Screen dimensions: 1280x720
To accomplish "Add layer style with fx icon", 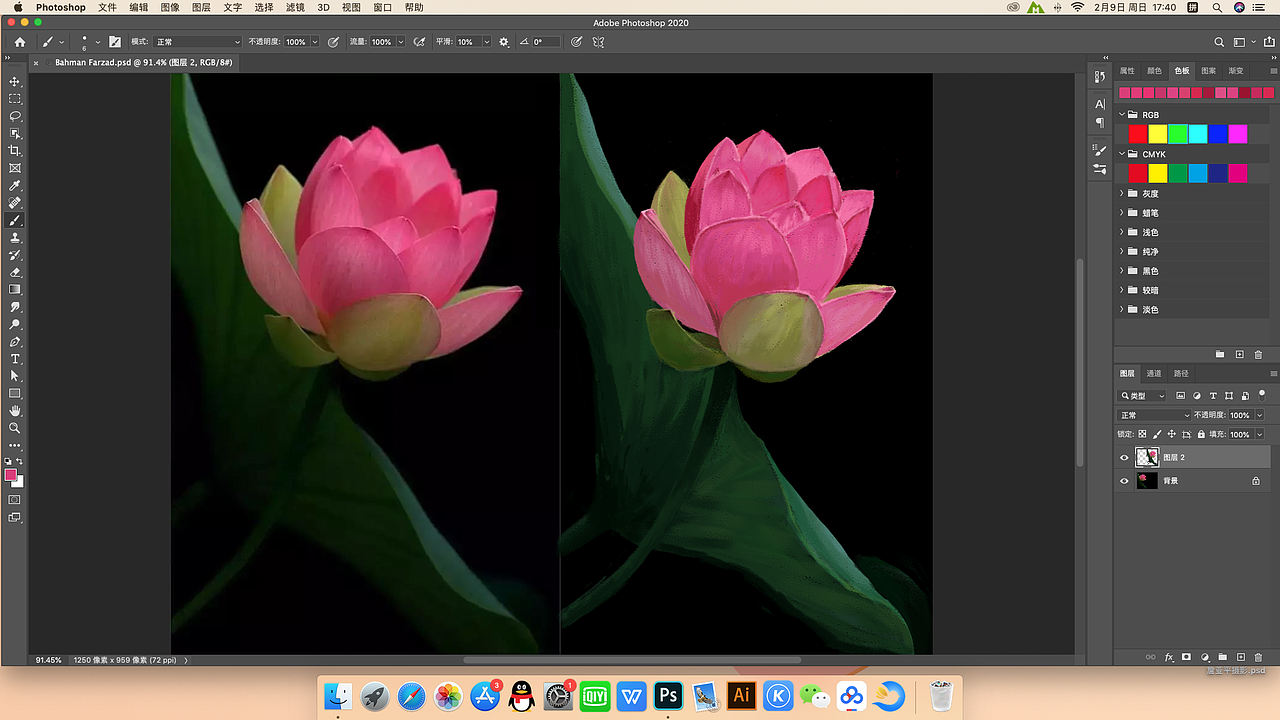I will click(1168, 657).
